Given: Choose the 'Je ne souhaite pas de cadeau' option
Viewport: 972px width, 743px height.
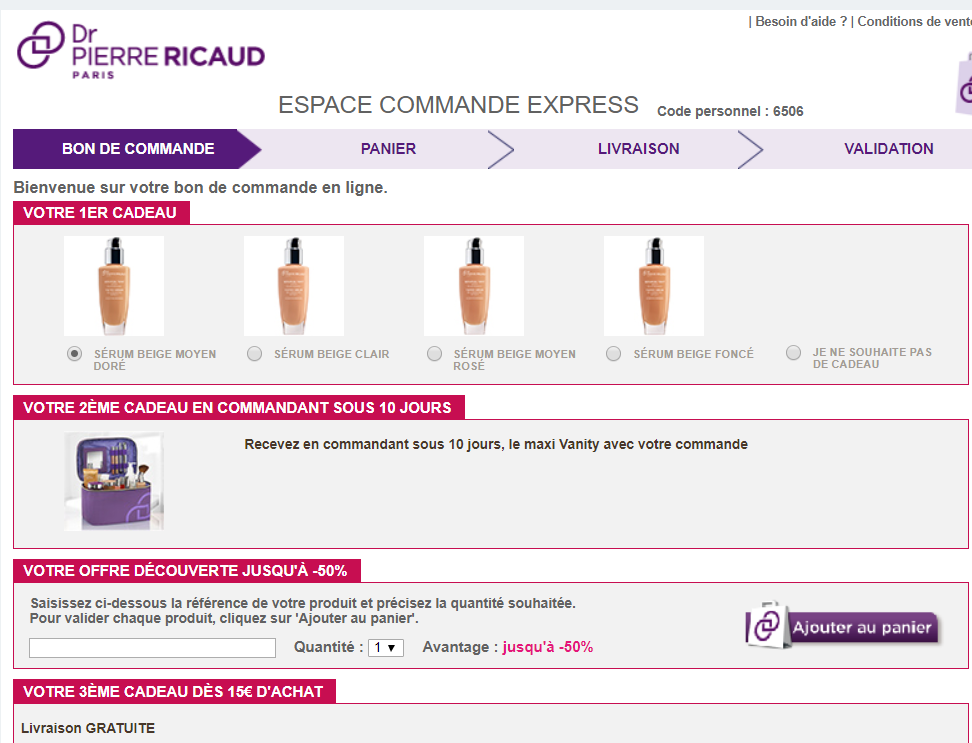Looking at the screenshot, I should (x=794, y=353).
